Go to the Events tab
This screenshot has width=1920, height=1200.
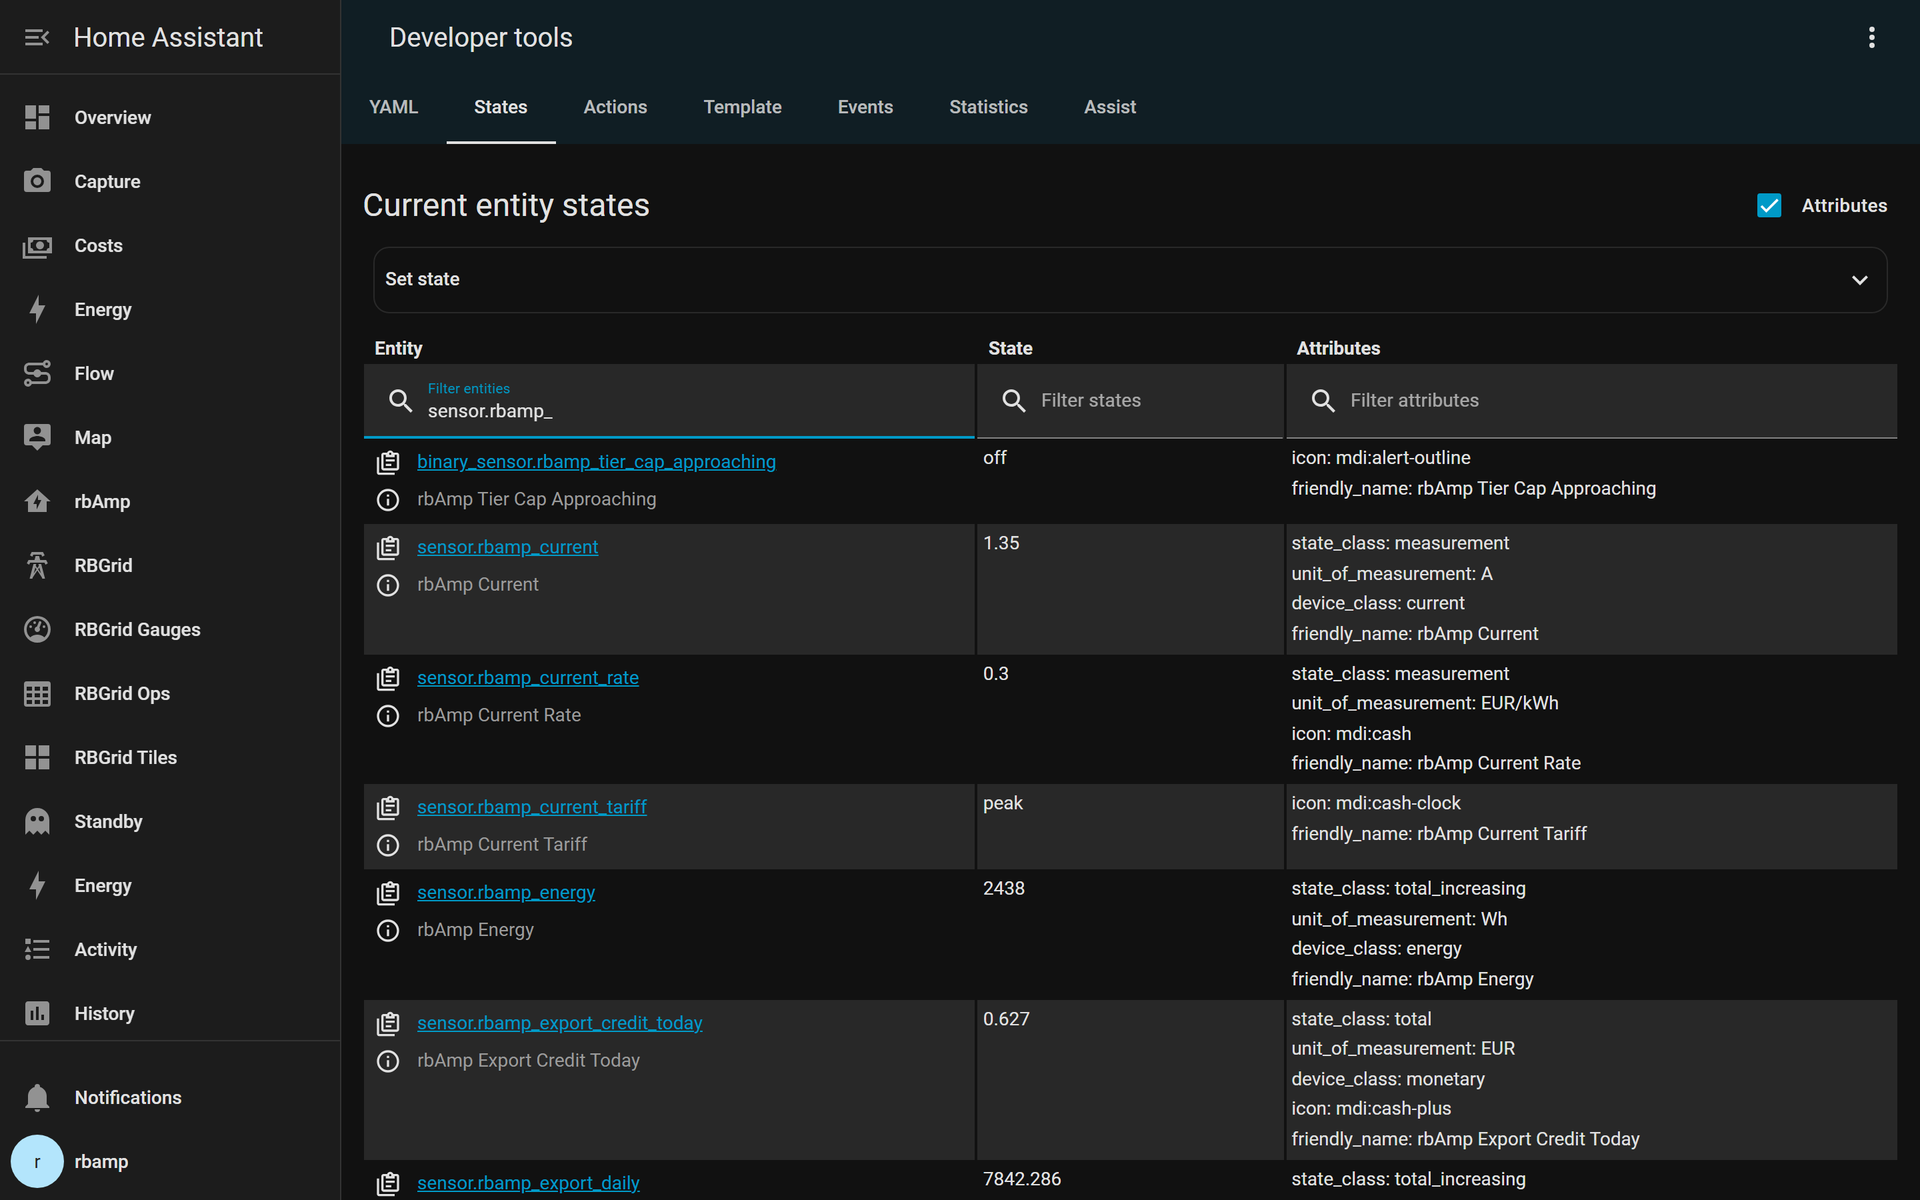(x=865, y=107)
